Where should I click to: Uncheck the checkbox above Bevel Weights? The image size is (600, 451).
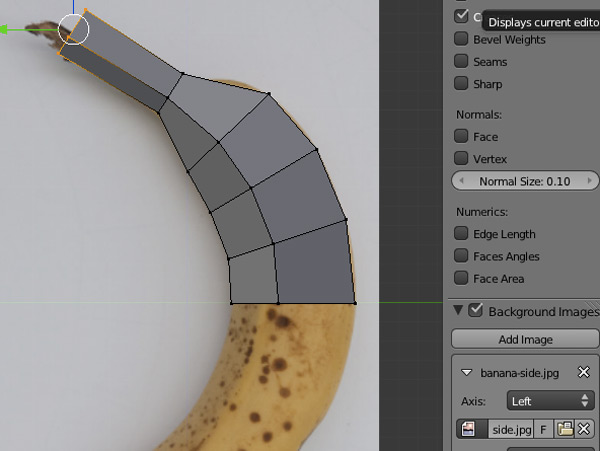(x=461, y=16)
